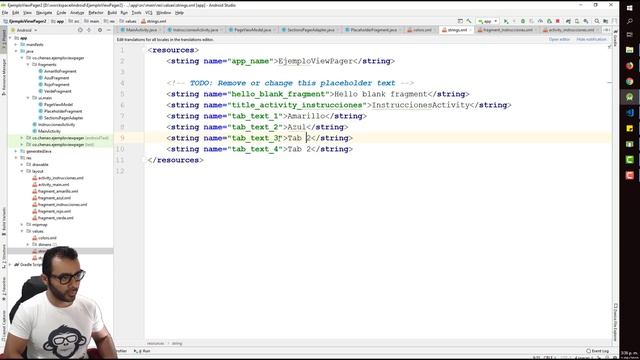Toggle the Build Variants side tab
This screenshot has width=640, height=360.
click(4, 222)
